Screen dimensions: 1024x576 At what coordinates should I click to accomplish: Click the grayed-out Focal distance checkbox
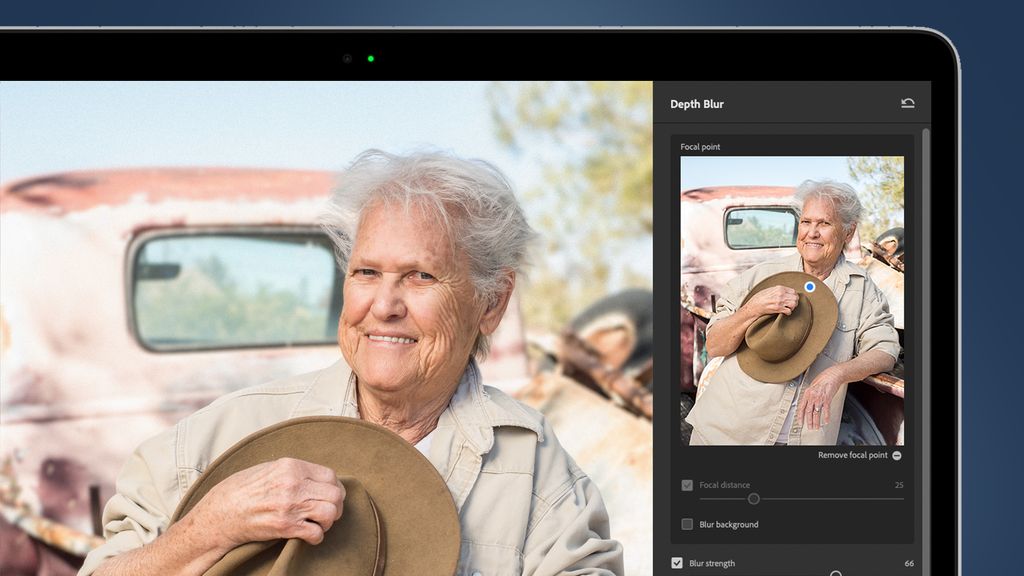click(687, 485)
